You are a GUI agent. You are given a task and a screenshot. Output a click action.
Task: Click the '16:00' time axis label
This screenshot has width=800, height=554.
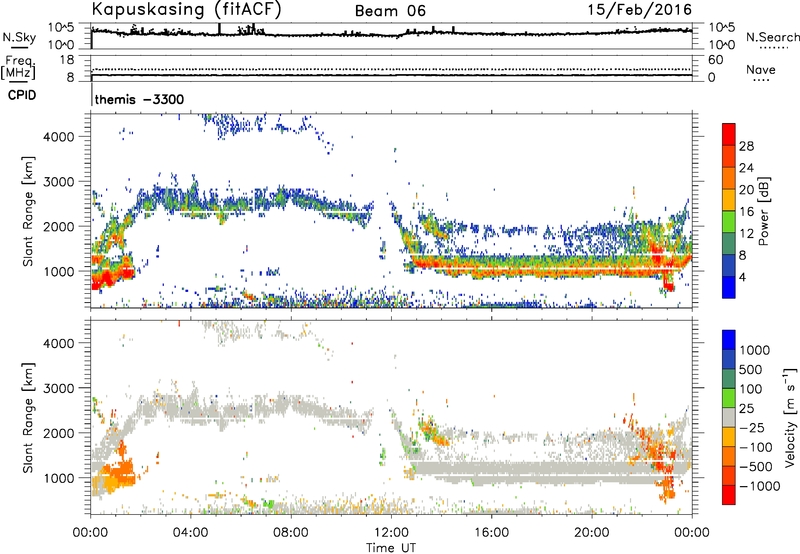pos(491,533)
